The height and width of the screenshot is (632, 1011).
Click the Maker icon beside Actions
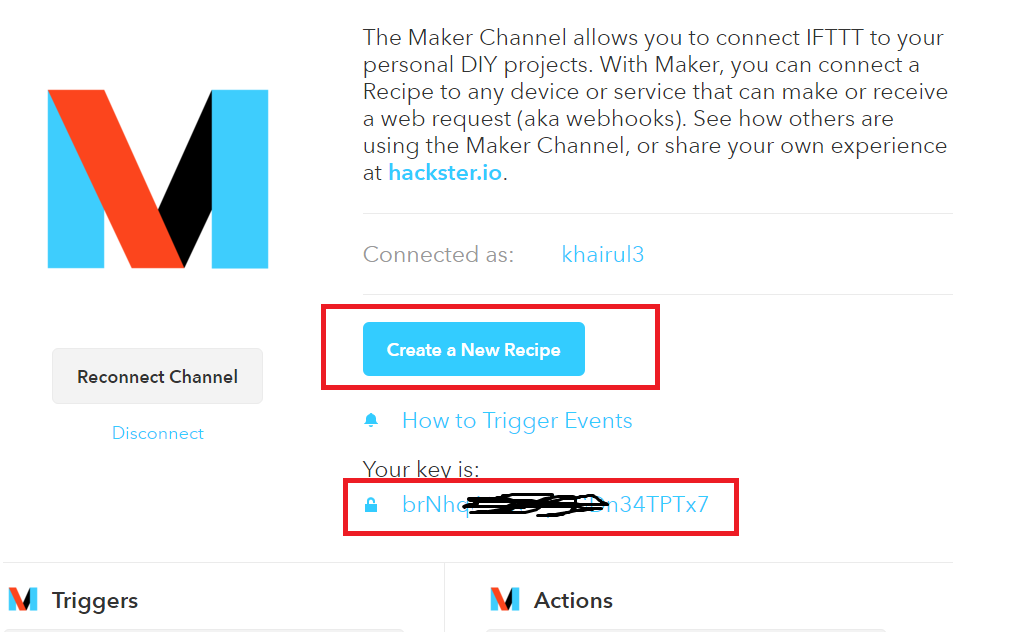505,600
